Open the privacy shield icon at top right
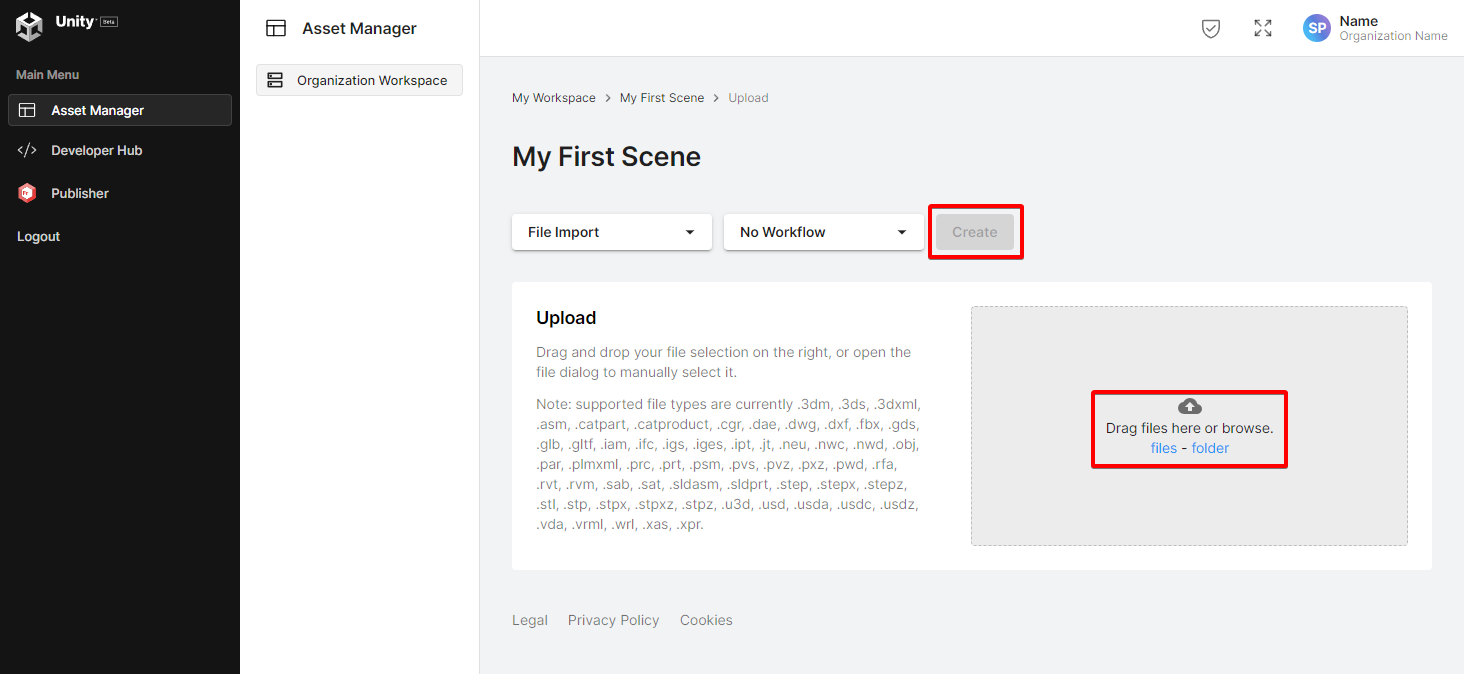 (1211, 28)
